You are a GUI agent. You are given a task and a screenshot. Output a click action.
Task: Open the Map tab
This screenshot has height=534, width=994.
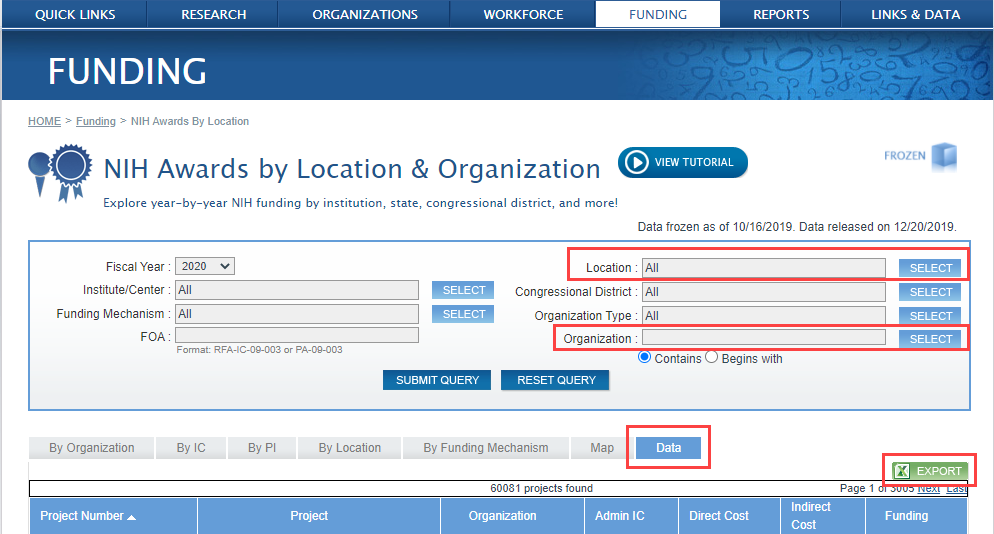click(602, 448)
